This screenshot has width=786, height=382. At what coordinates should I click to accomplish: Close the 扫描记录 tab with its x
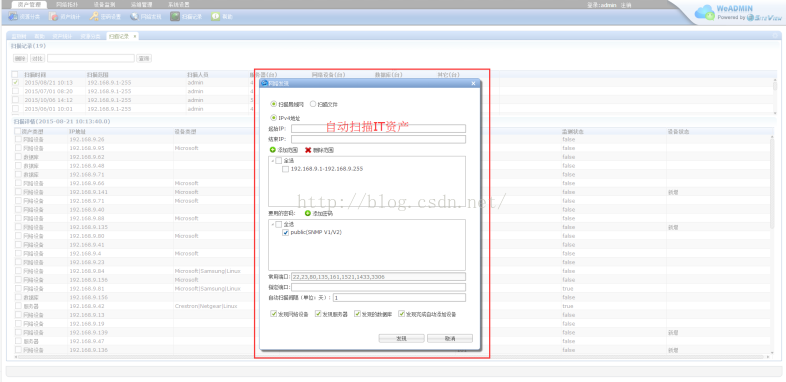(134, 36)
